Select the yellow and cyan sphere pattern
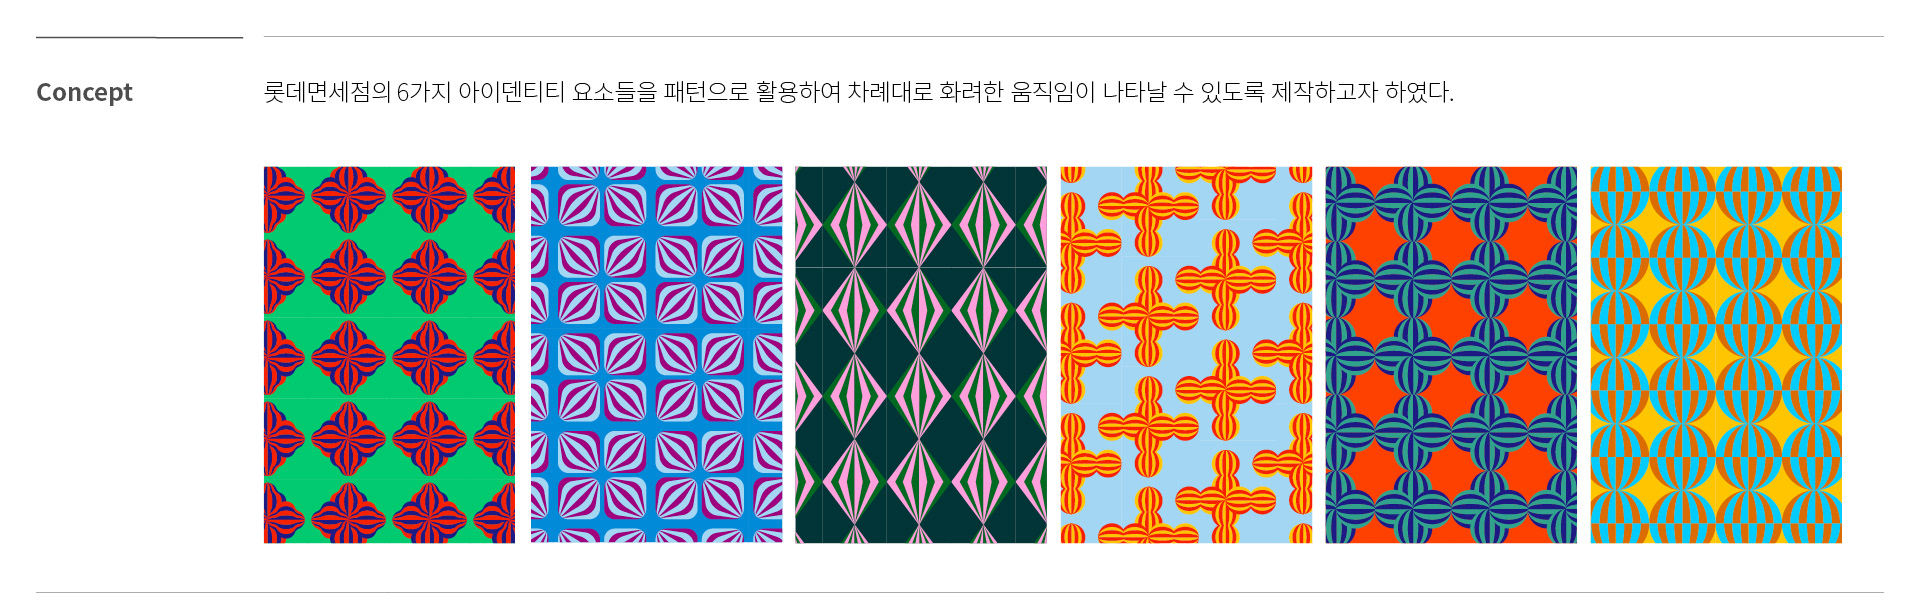 1716,355
